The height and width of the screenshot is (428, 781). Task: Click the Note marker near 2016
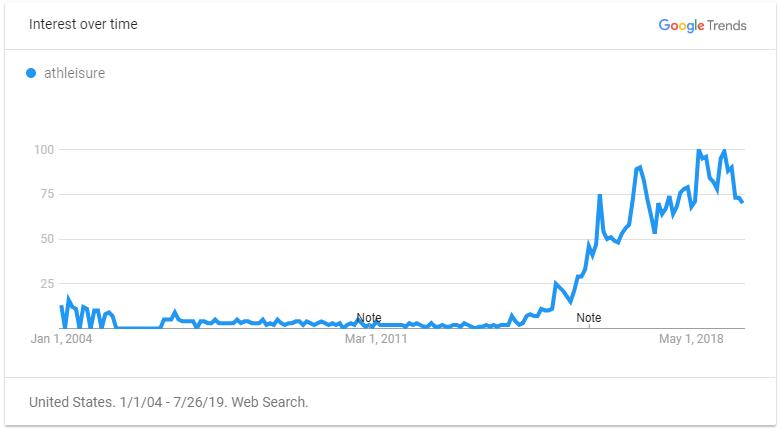pos(589,317)
